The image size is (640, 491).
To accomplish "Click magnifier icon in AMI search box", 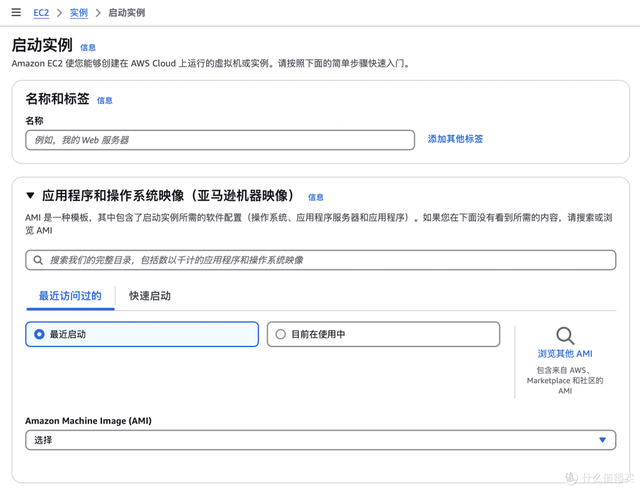I will click(x=38, y=260).
